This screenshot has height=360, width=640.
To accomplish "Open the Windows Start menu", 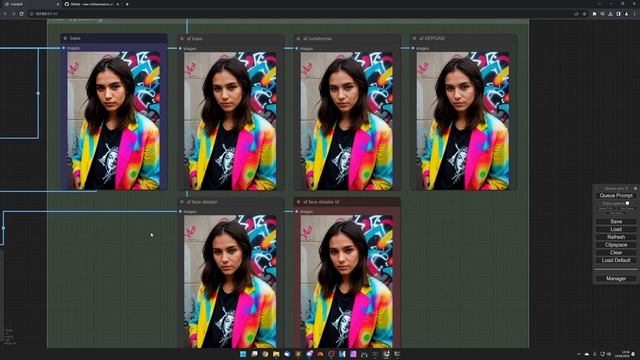I will coord(243,354).
